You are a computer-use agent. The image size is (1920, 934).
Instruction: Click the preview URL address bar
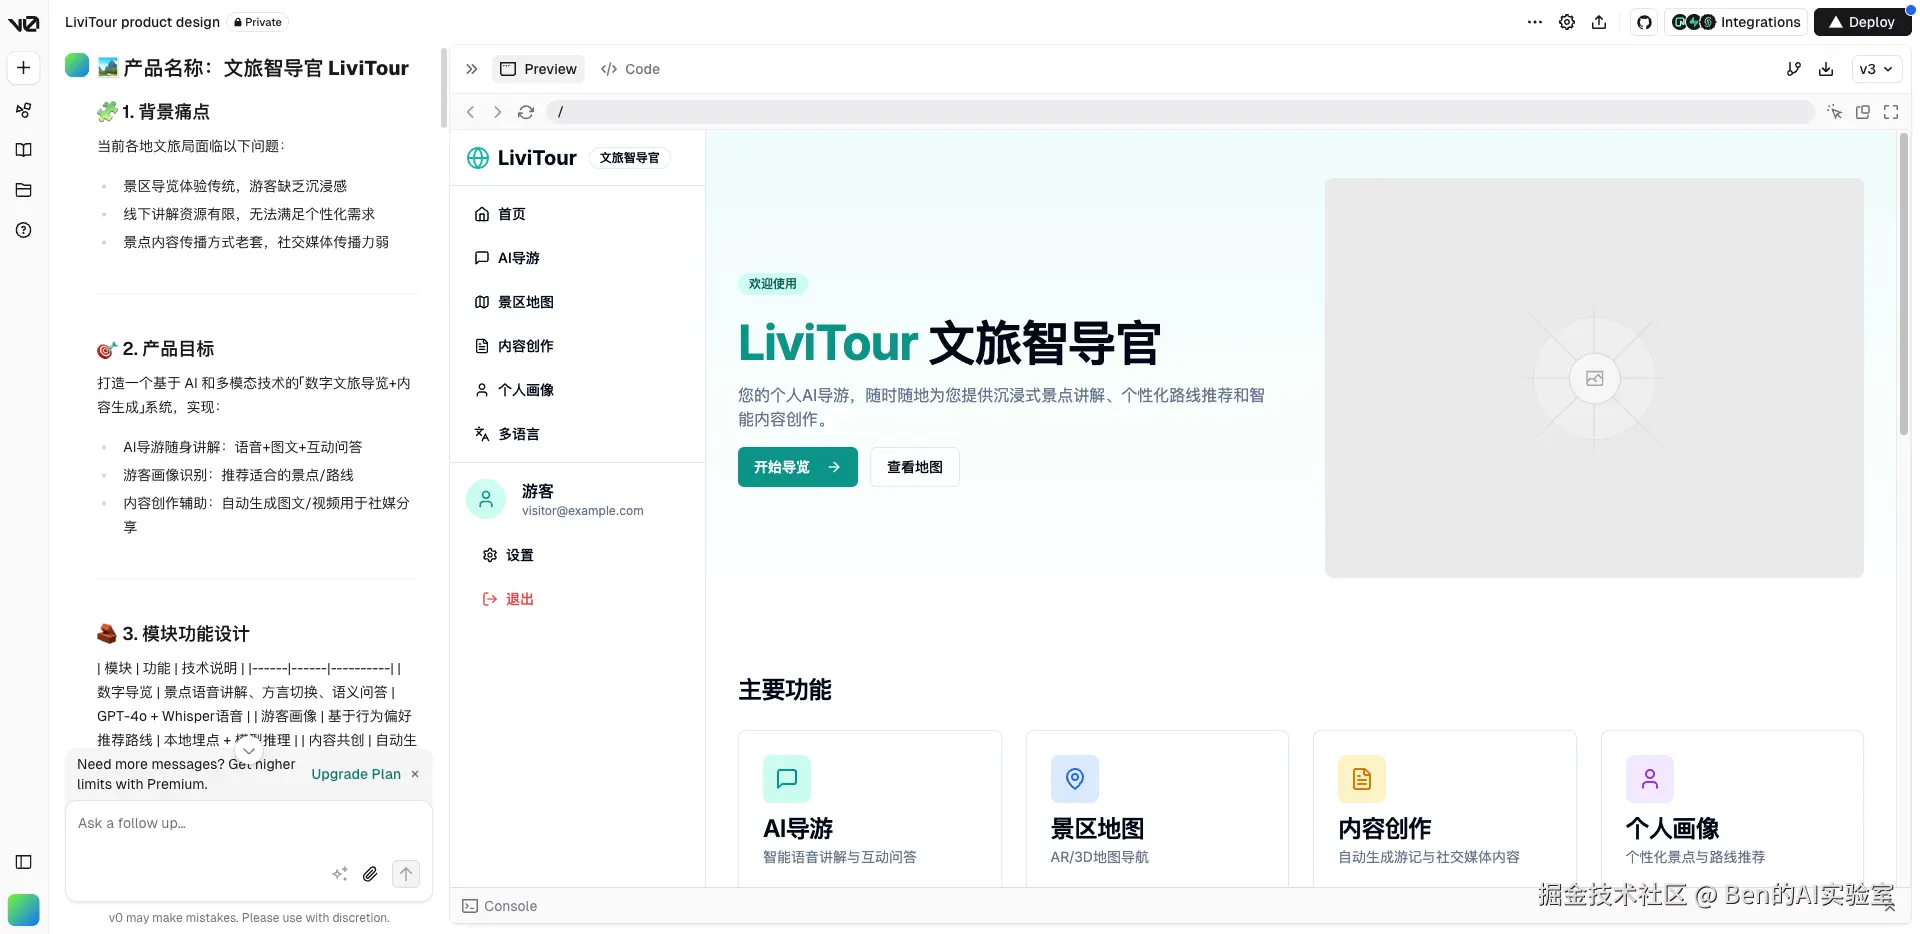tap(1180, 112)
